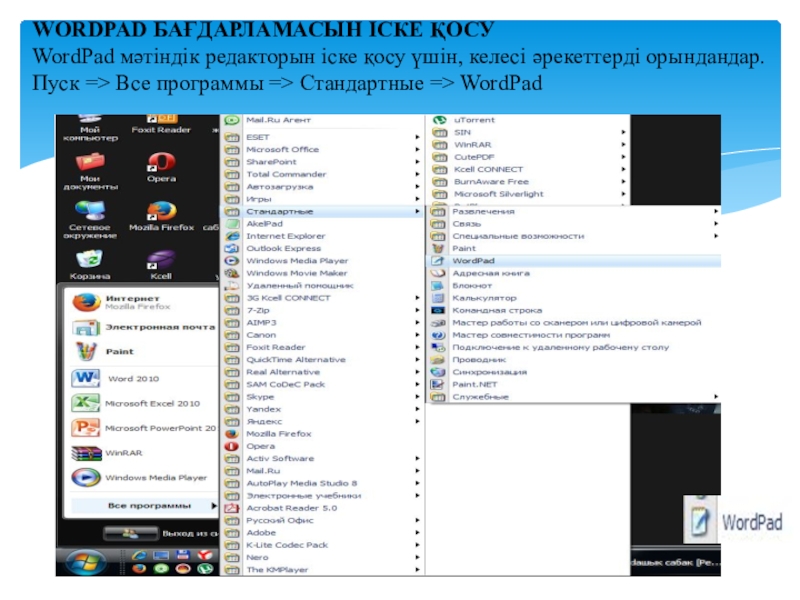
Task: Open the Корзина recycle bin
Action: [90, 265]
